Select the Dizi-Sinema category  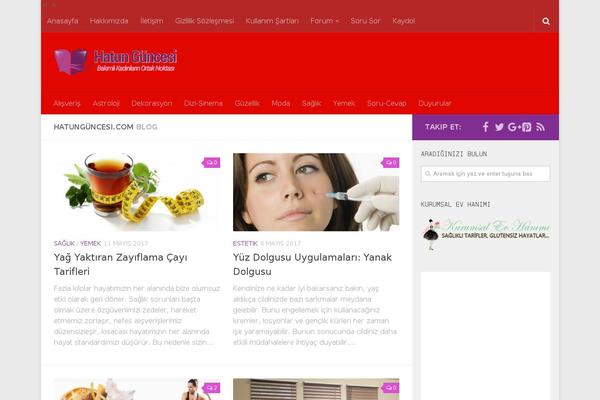[203, 103]
